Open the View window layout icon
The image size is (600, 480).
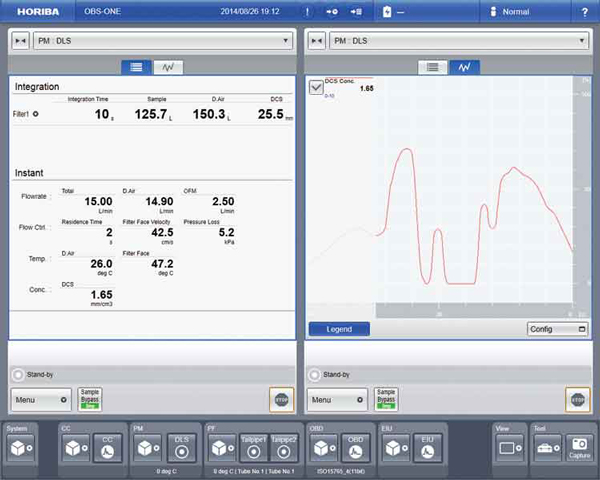pyautogui.click(x=510, y=449)
